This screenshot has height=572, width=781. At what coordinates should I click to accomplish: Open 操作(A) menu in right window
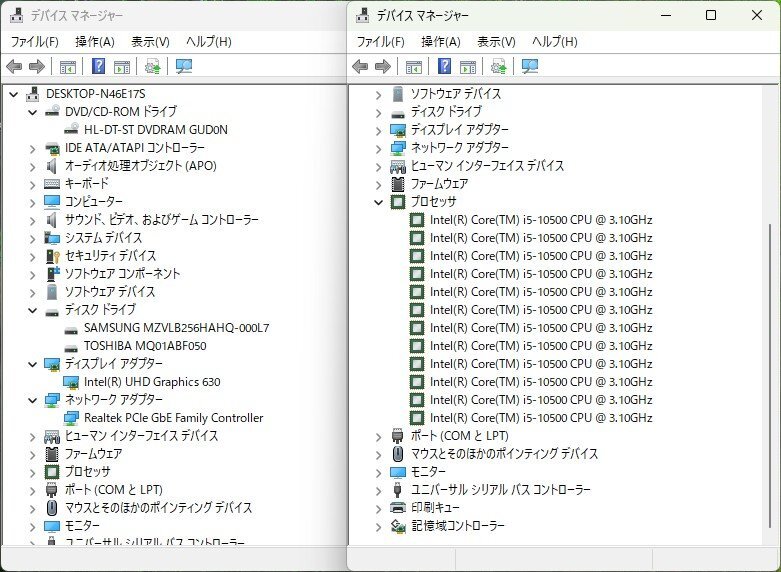[x=441, y=41]
